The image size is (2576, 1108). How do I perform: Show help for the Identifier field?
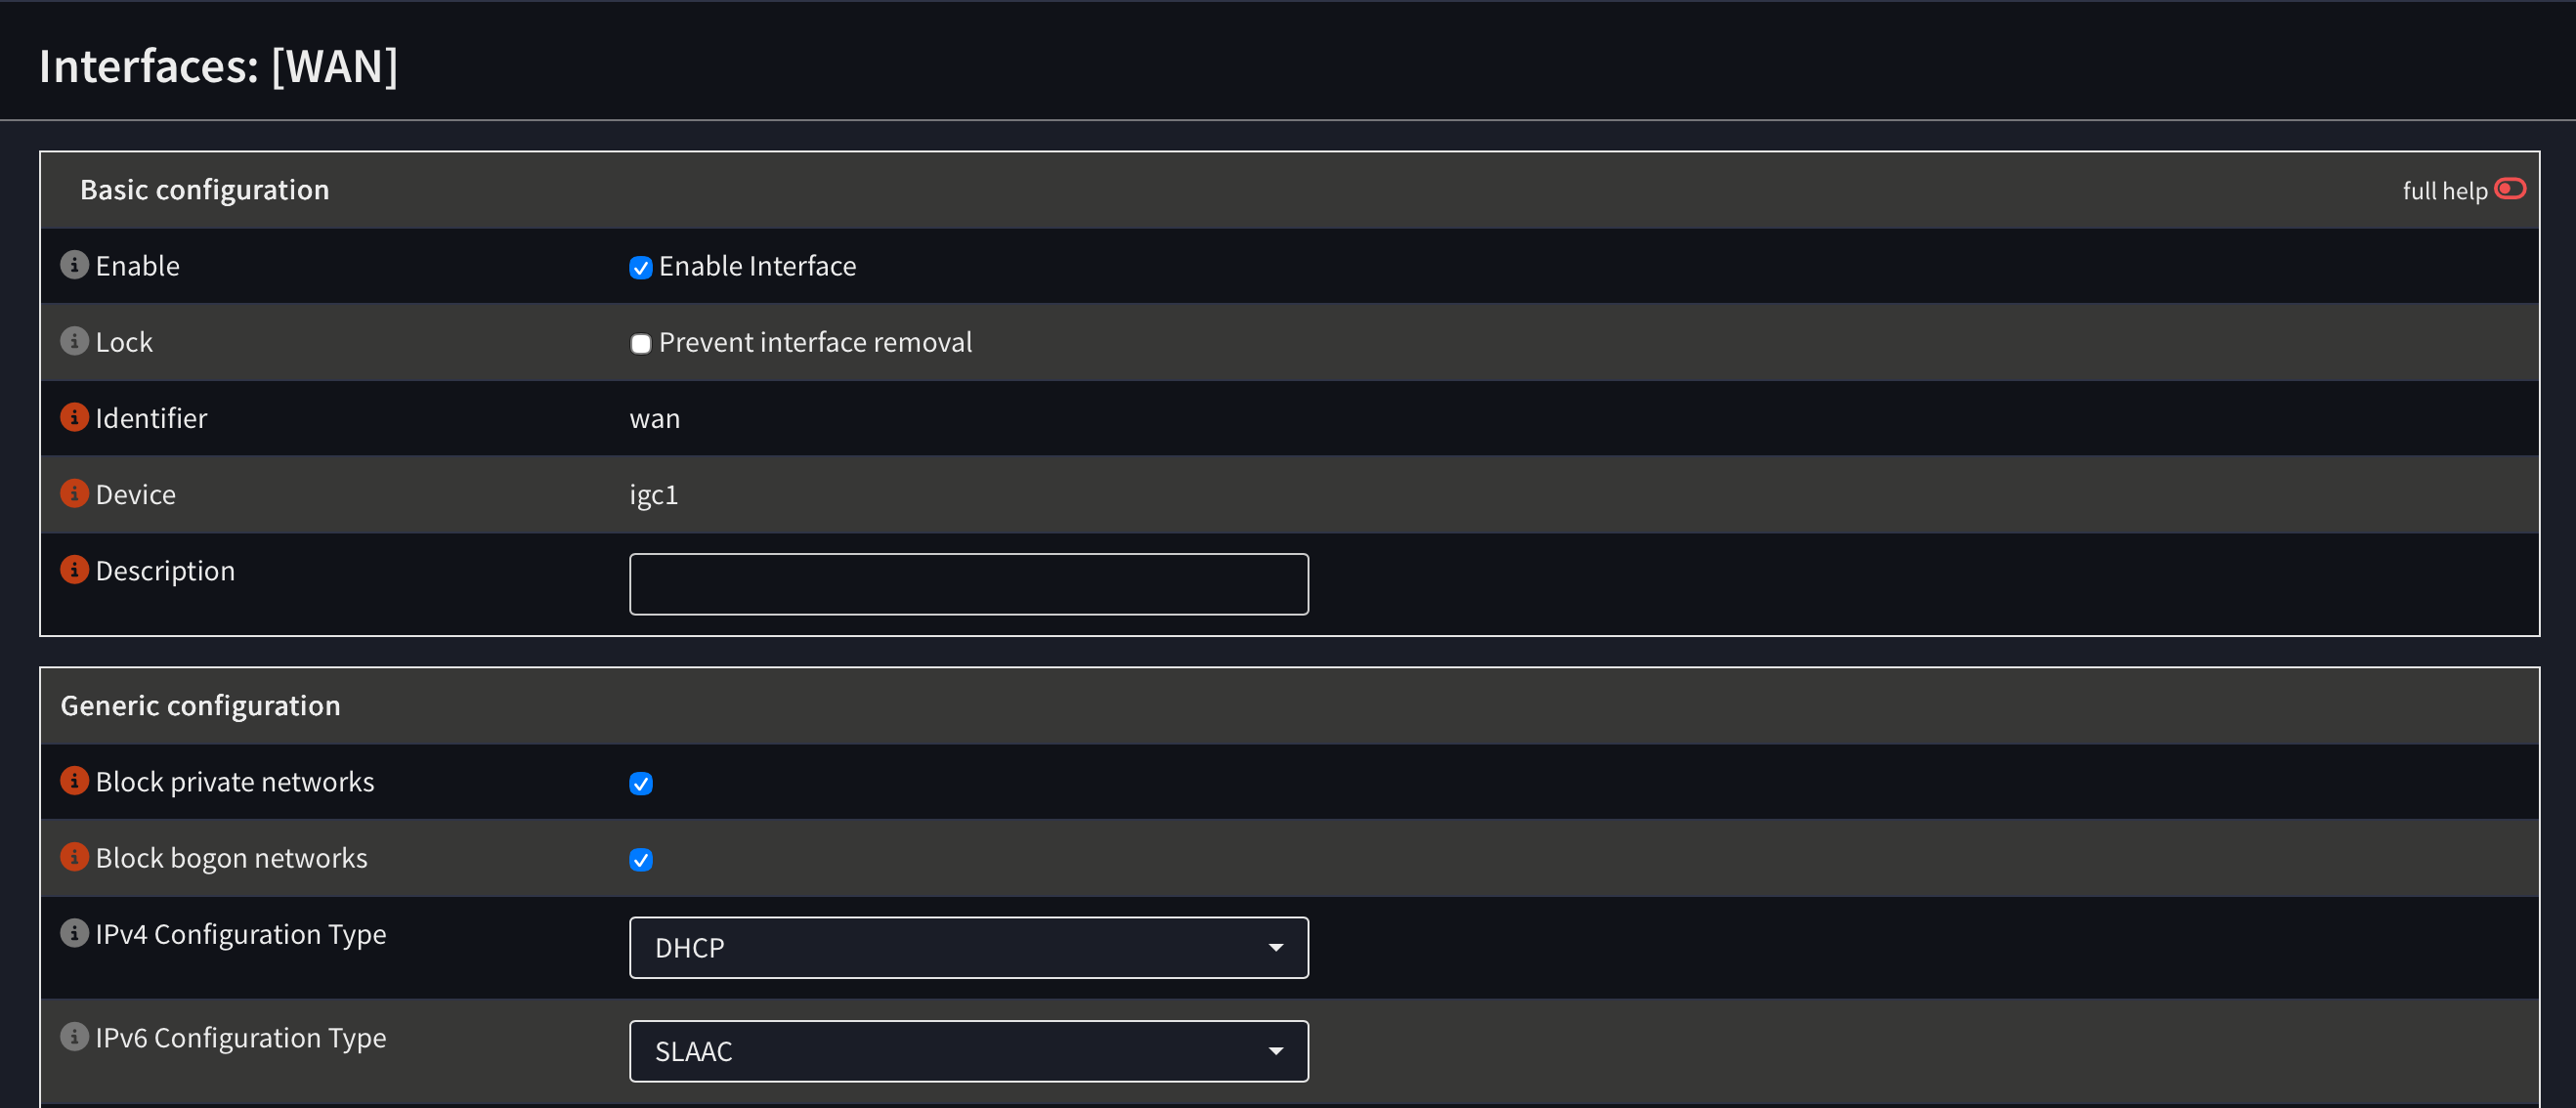pyautogui.click(x=74, y=417)
